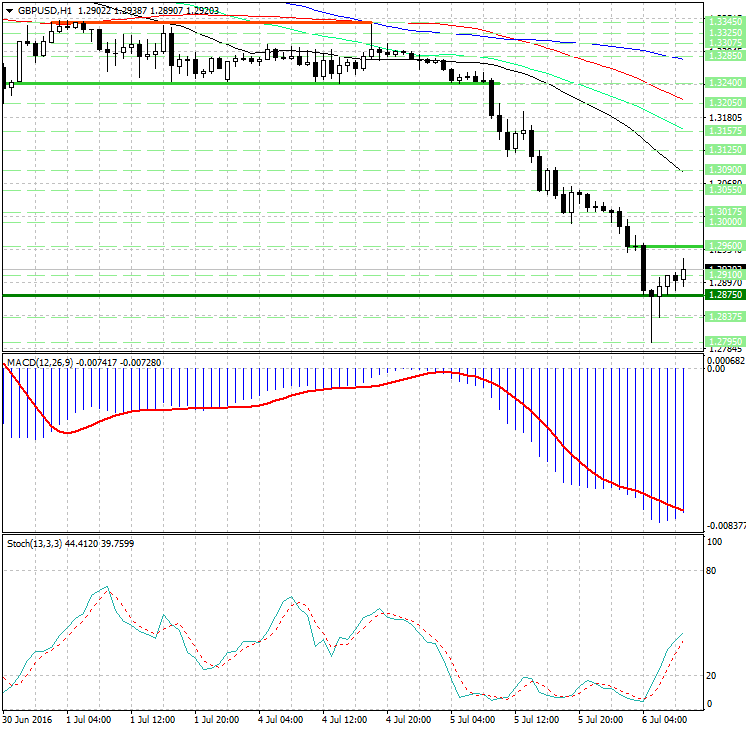Click the Stoch(13,3,3) indicator label

pyautogui.click(x=35, y=542)
